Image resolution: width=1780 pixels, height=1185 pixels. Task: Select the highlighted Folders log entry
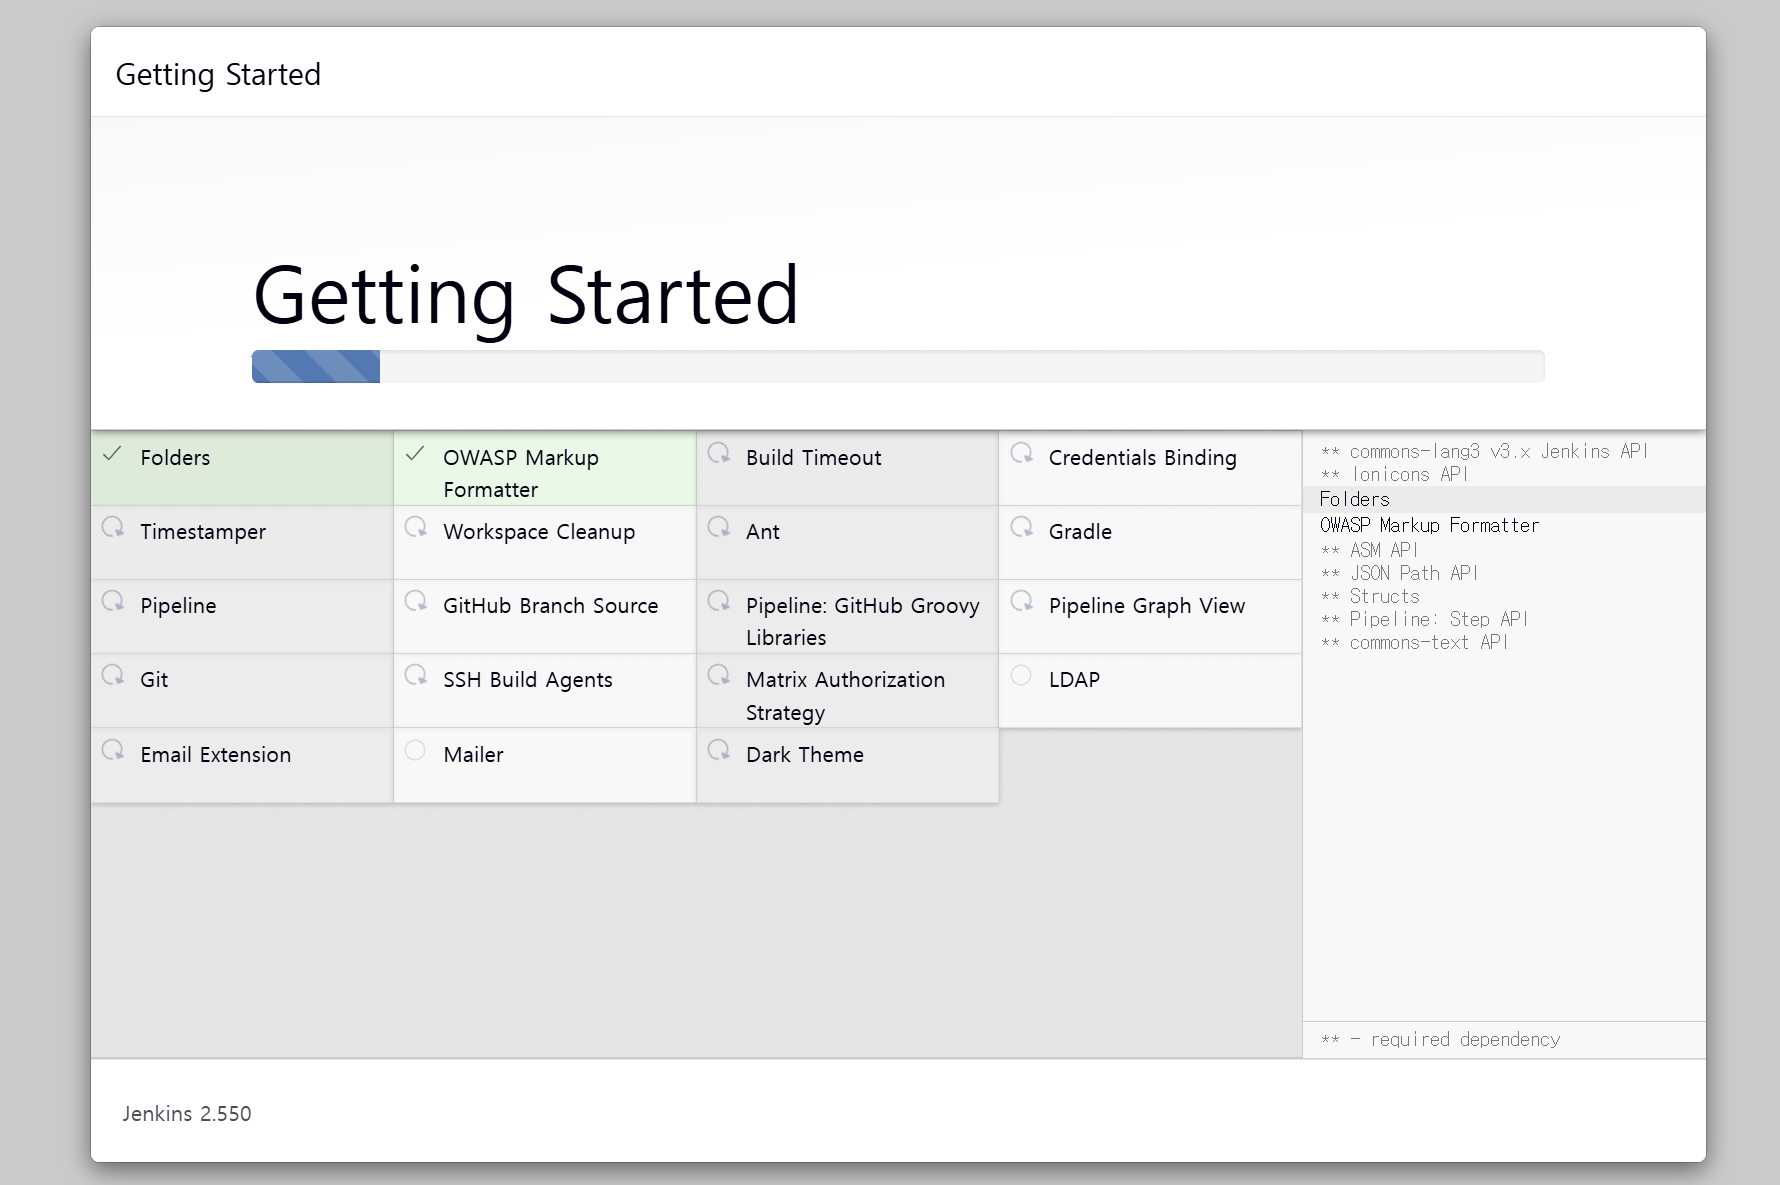tap(1504, 499)
